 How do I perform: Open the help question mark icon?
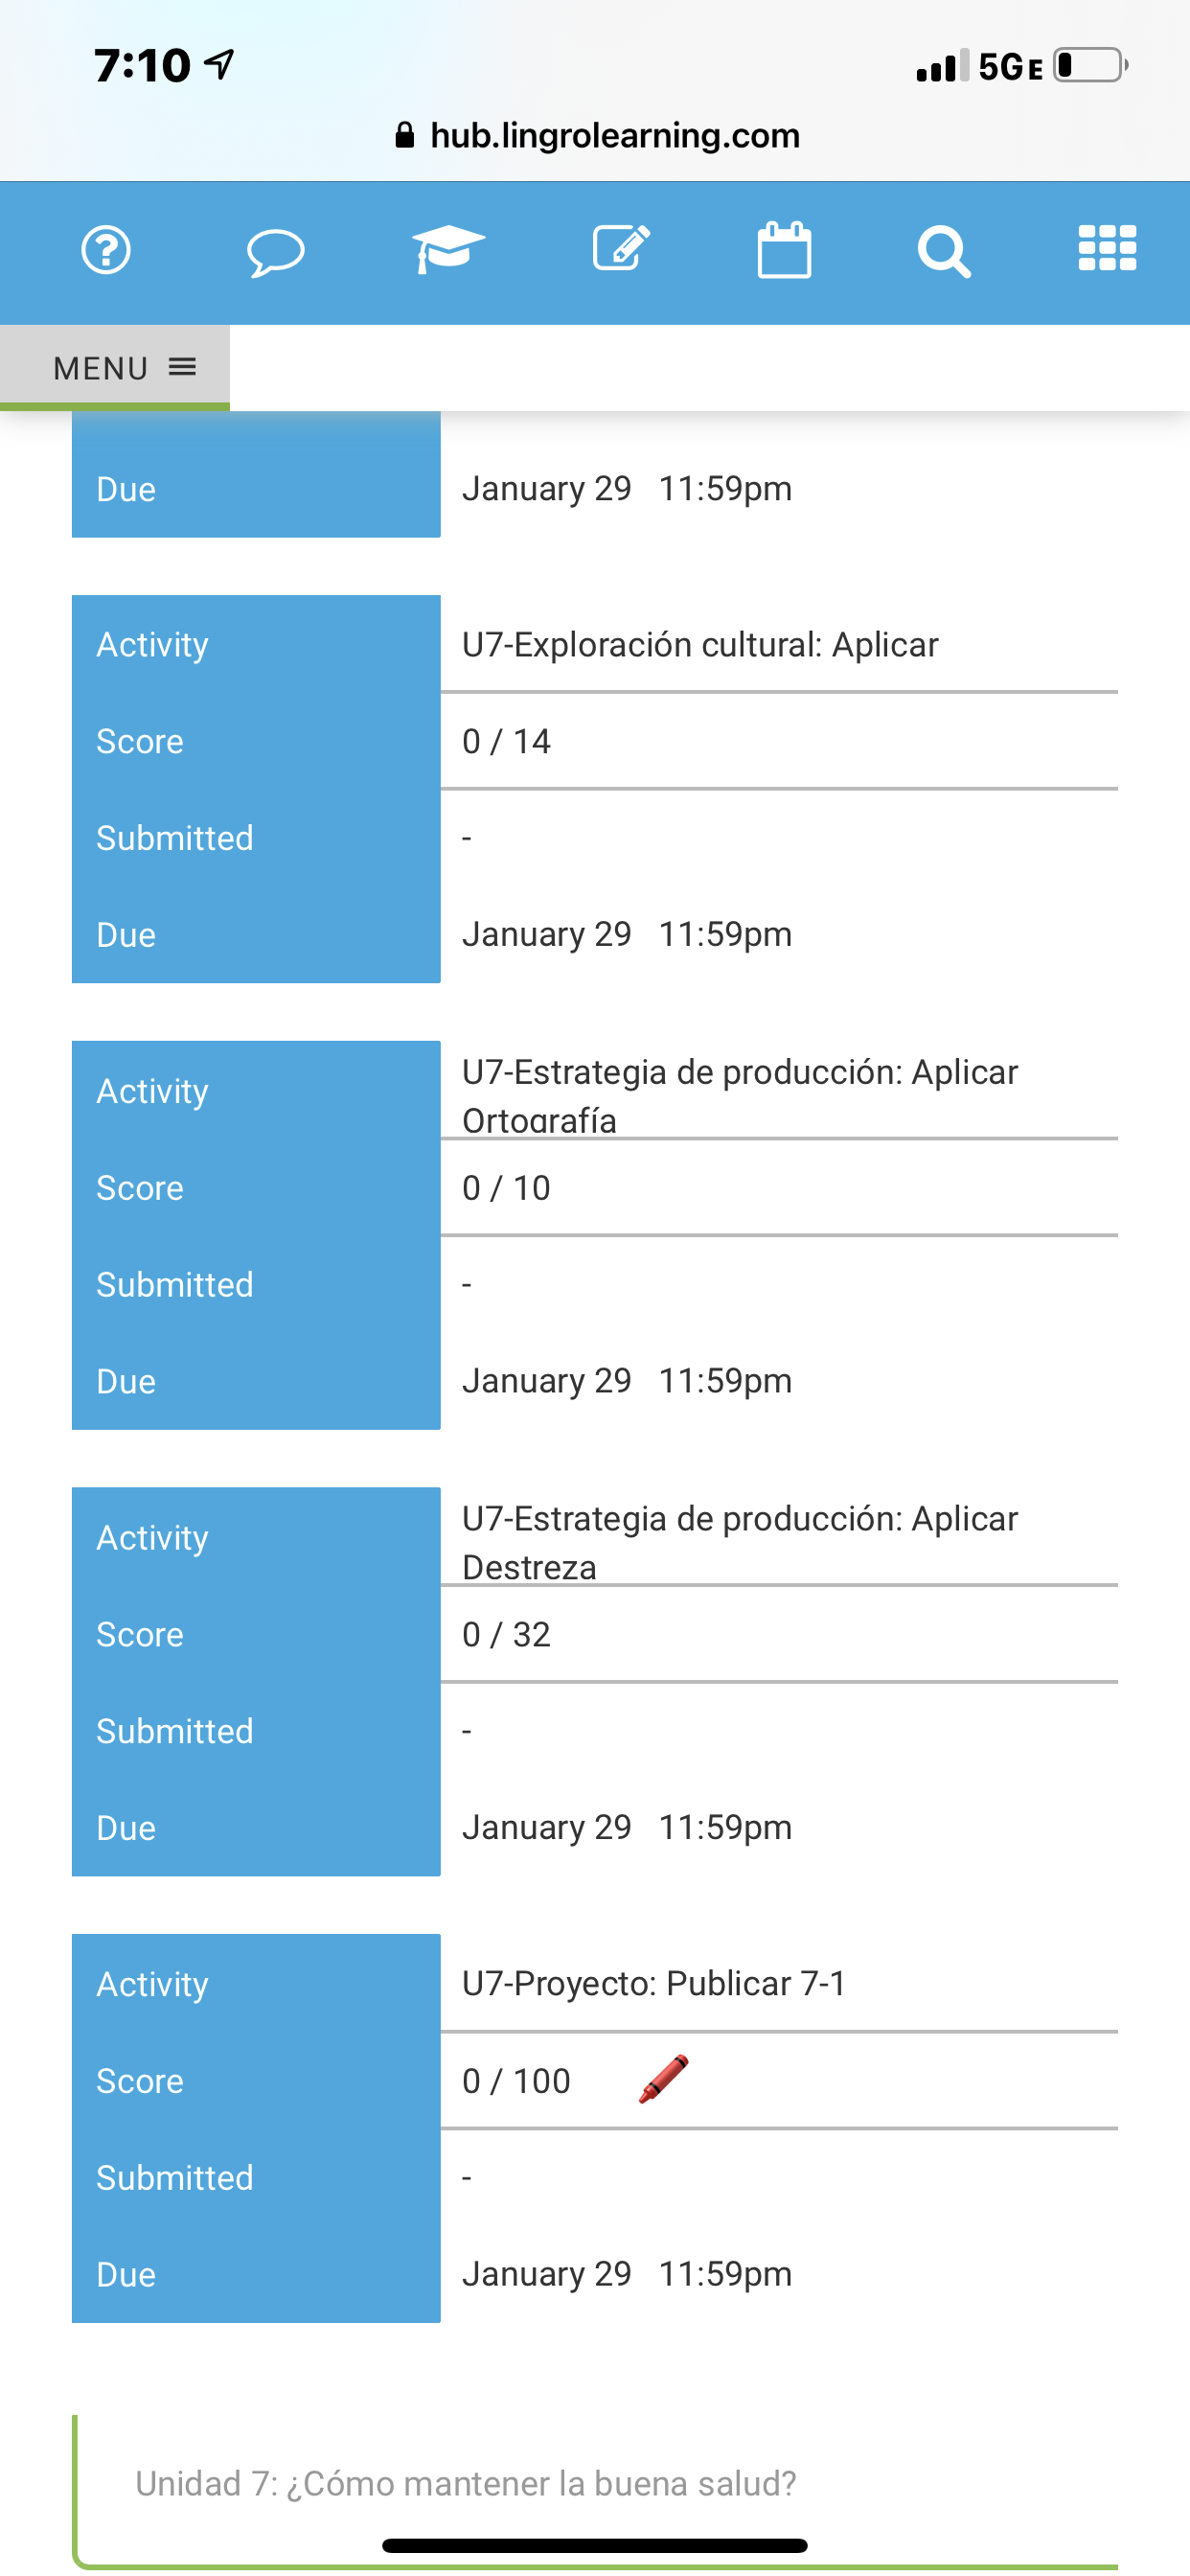(106, 250)
